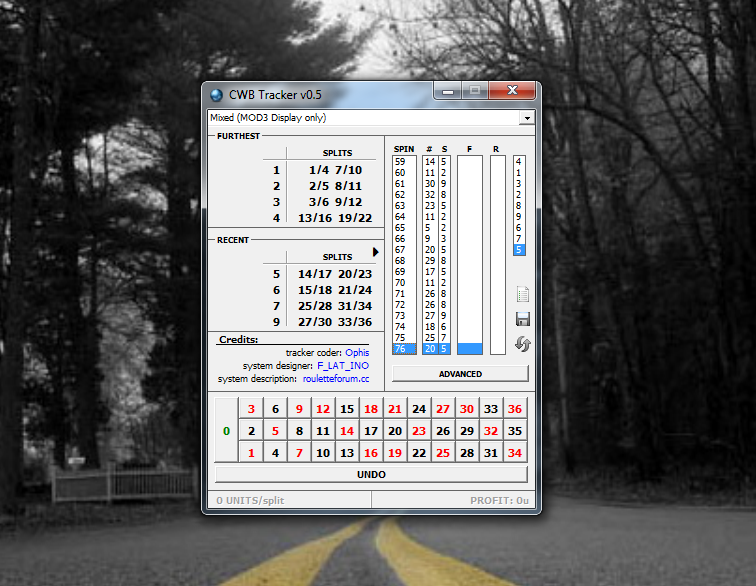Select highlighted 5 in the rightmost list
756x586 pixels.
[x=519, y=249]
